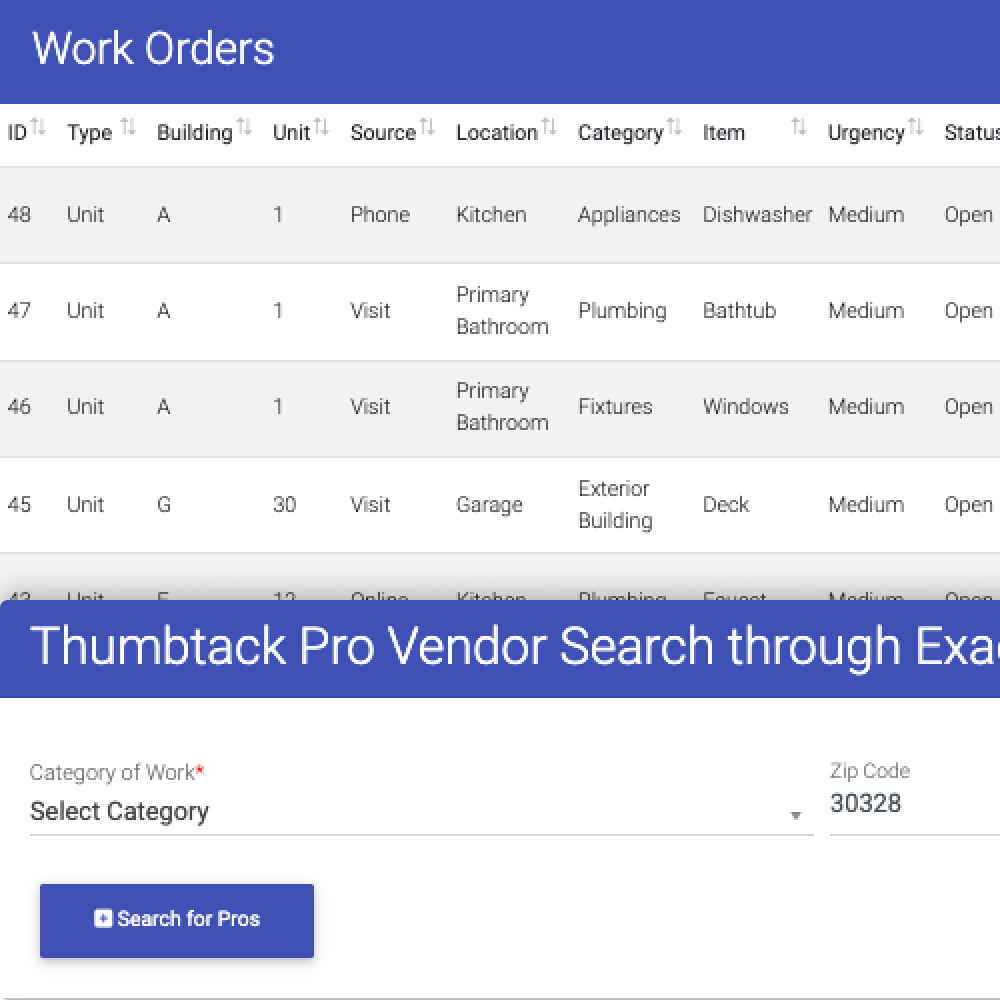Click Medium urgency in row 45
This screenshot has width=1000, height=1000.
[x=866, y=504]
